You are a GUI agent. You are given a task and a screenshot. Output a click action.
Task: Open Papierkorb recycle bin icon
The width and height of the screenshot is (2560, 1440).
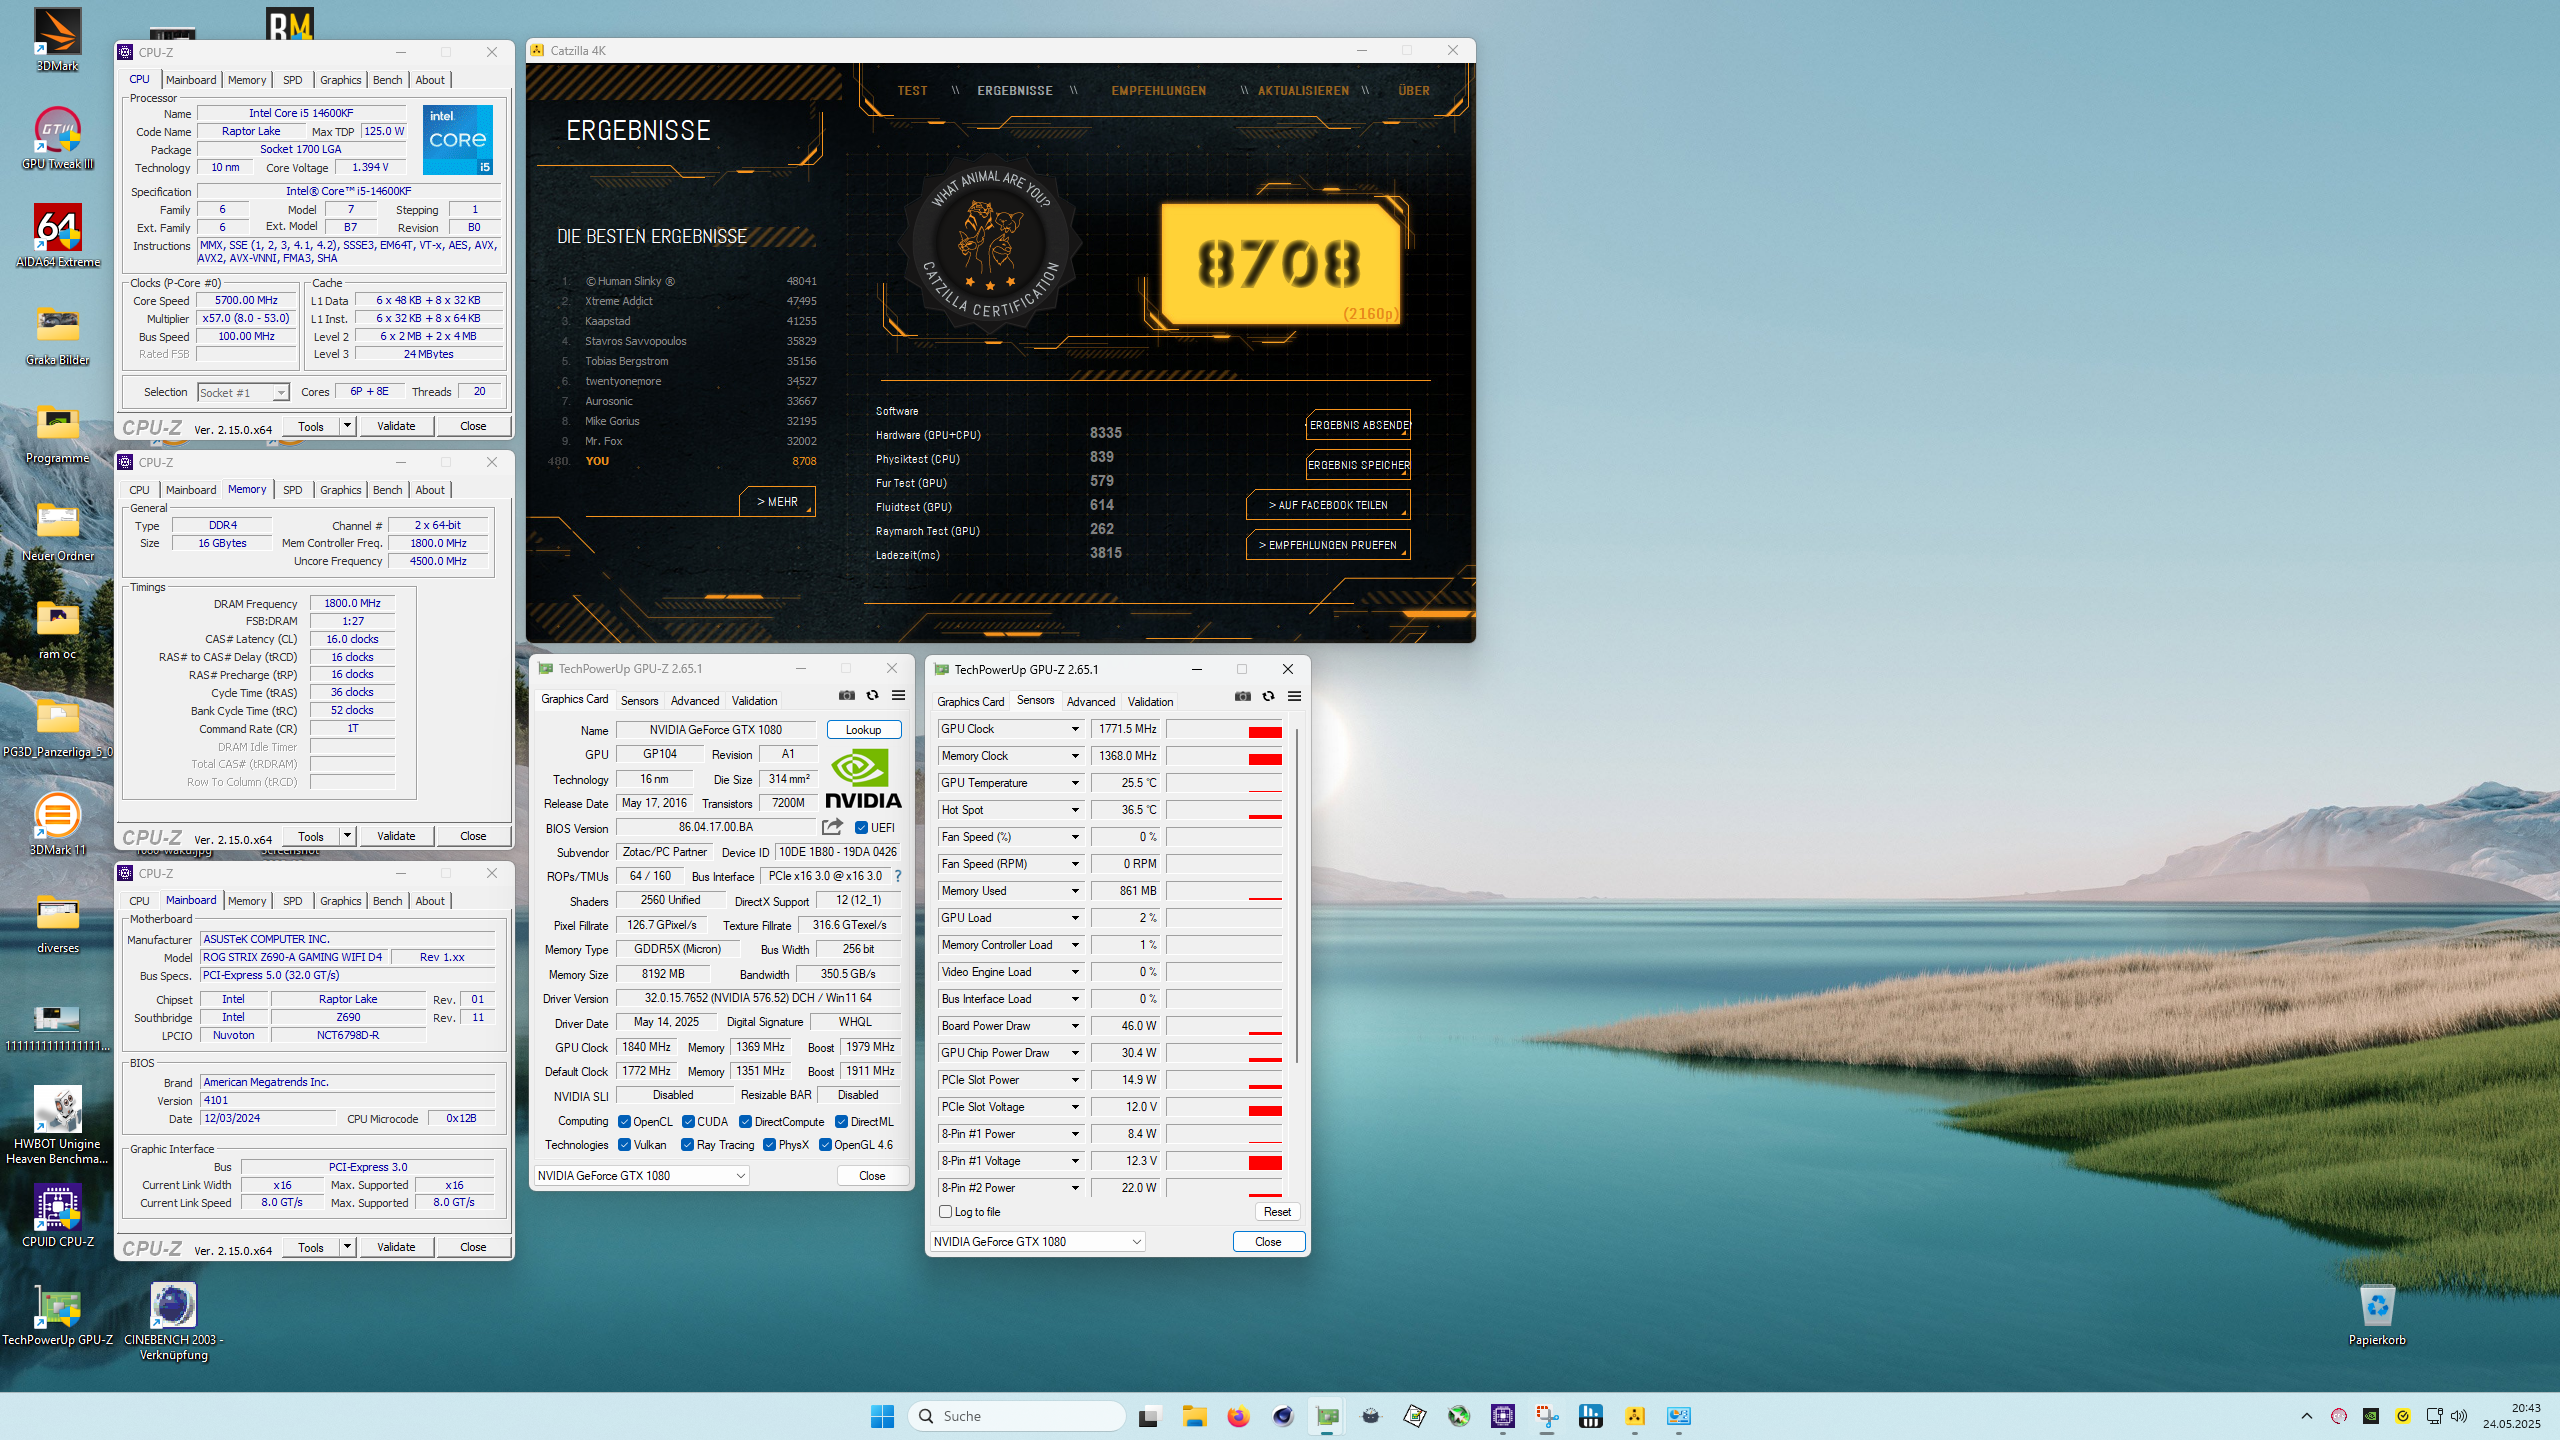2377,1314
